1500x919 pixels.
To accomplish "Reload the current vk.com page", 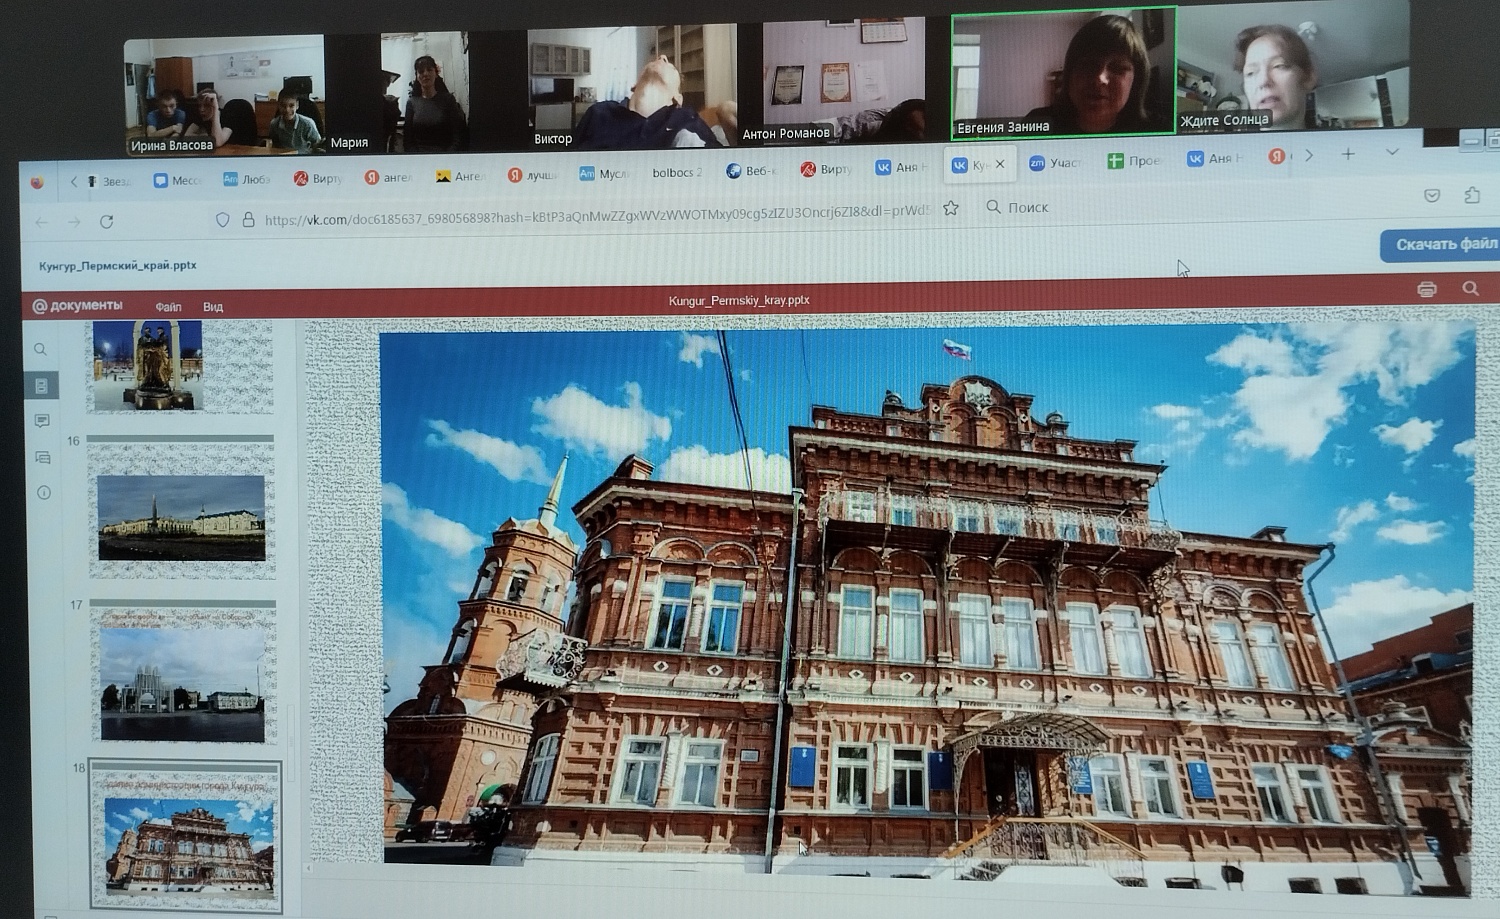I will click(x=106, y=221).
